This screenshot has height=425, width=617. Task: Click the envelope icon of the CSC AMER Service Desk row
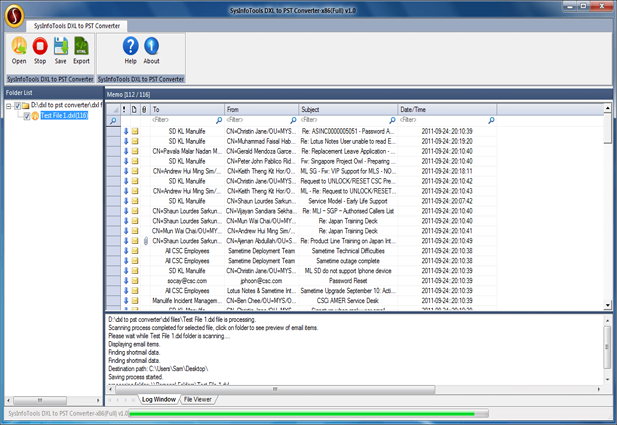point(135,301)
